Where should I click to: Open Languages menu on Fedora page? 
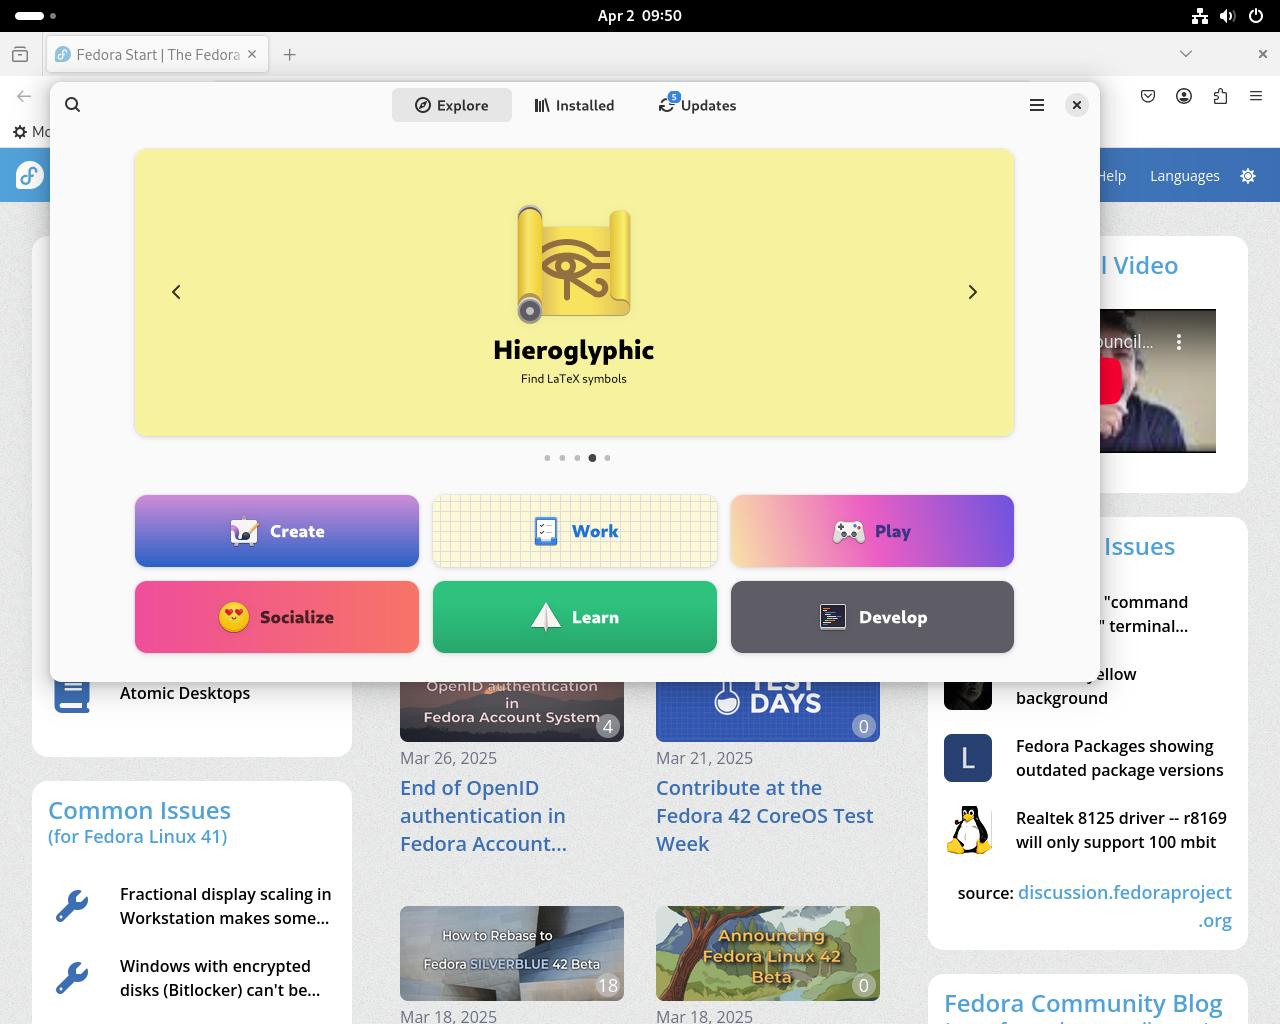pyautogui.click(x=1185, y=176)
